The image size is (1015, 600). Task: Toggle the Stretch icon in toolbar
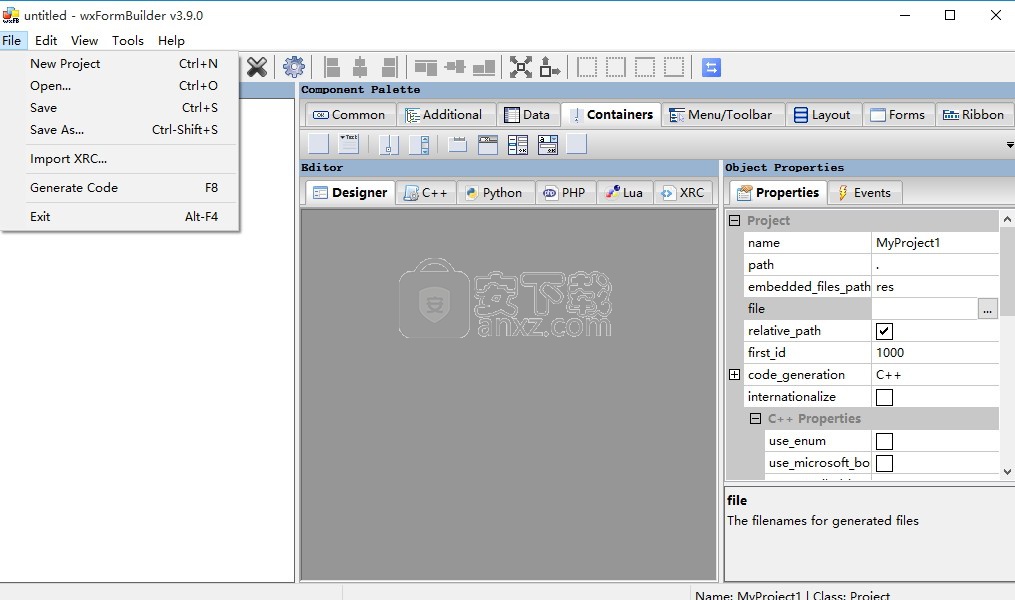tap(550, 67)
